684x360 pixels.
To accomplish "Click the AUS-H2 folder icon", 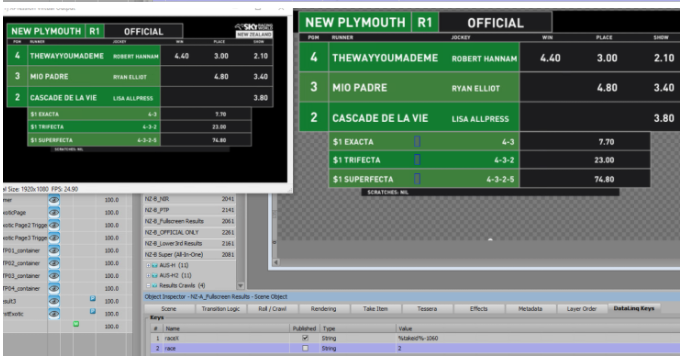I will pos(154,275).
